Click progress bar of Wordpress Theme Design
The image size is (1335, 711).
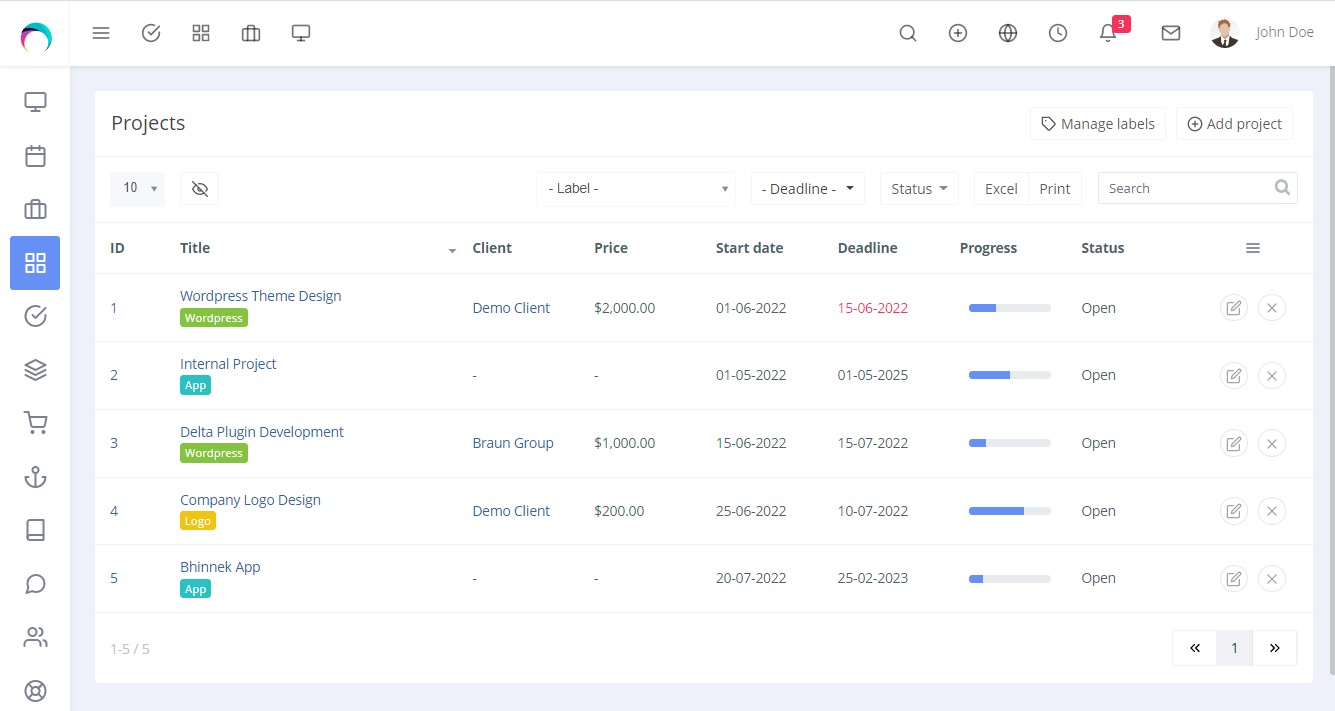1010,308
